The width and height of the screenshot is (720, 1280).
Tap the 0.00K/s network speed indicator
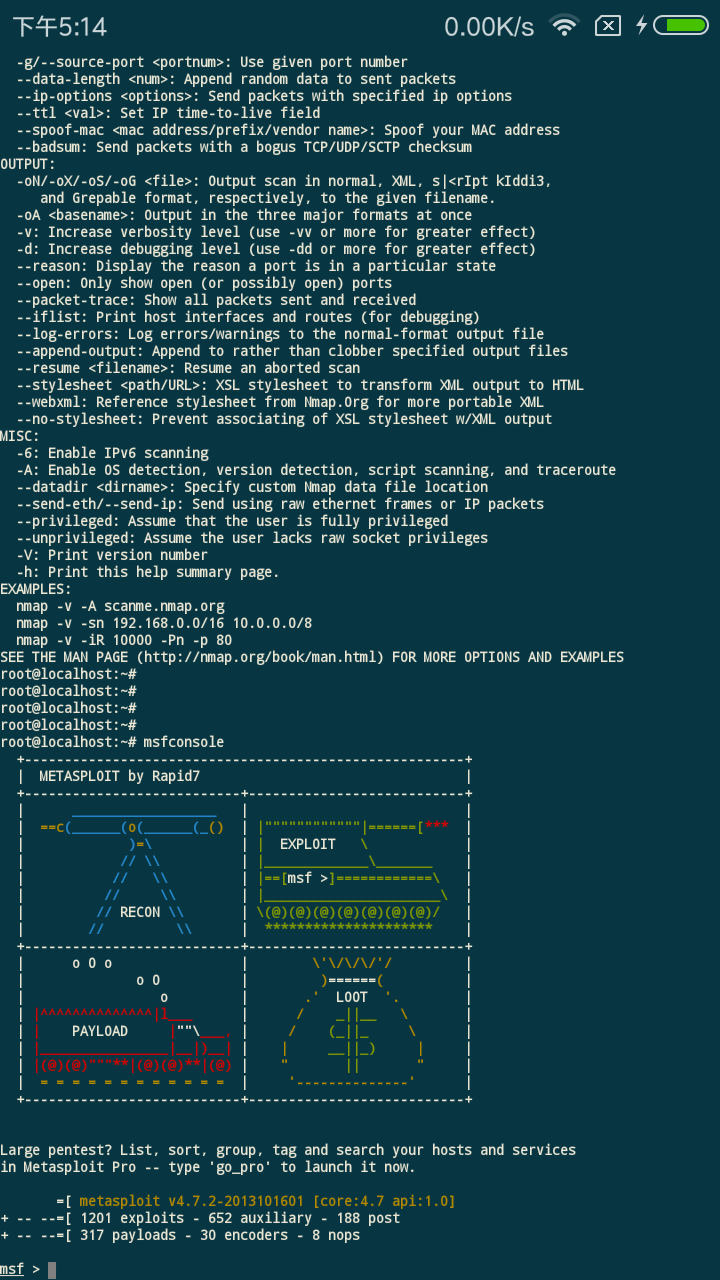point(489,27)
